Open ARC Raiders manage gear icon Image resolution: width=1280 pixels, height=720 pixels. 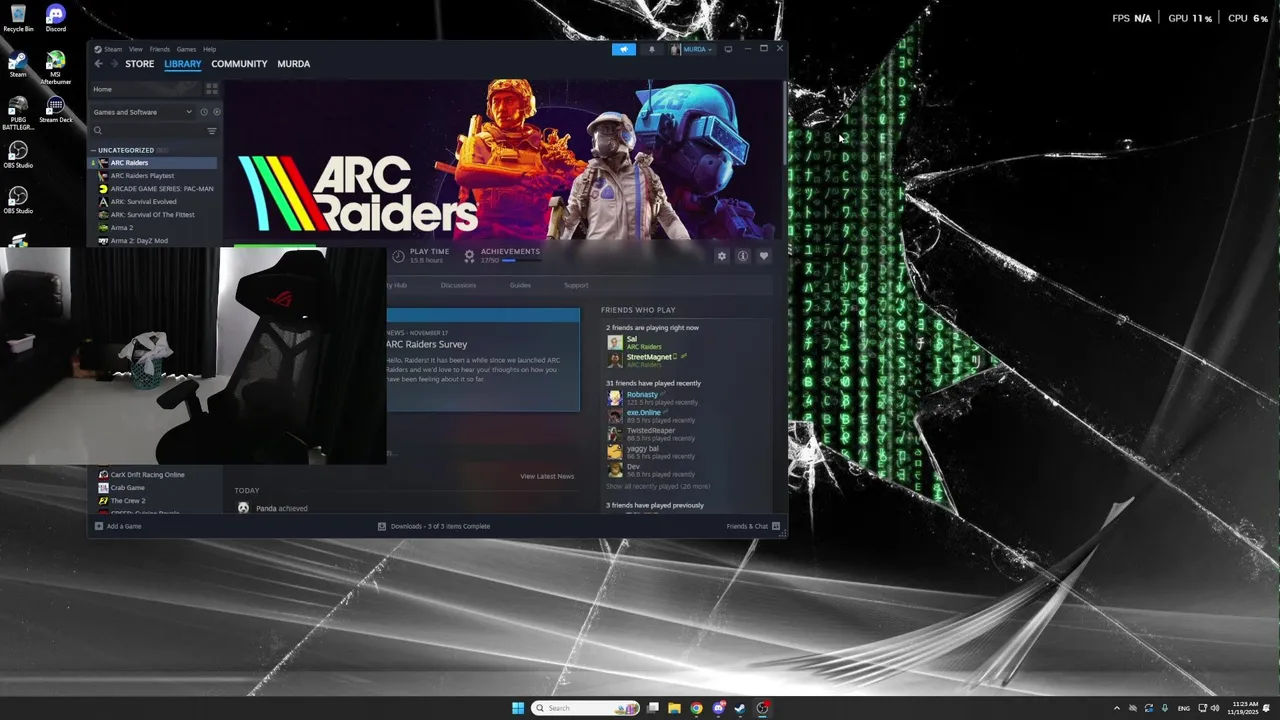(x=722, y=256)
